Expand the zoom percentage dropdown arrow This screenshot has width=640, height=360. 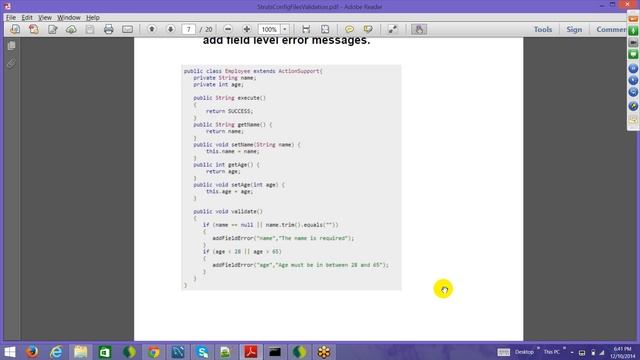coord(285,29)
